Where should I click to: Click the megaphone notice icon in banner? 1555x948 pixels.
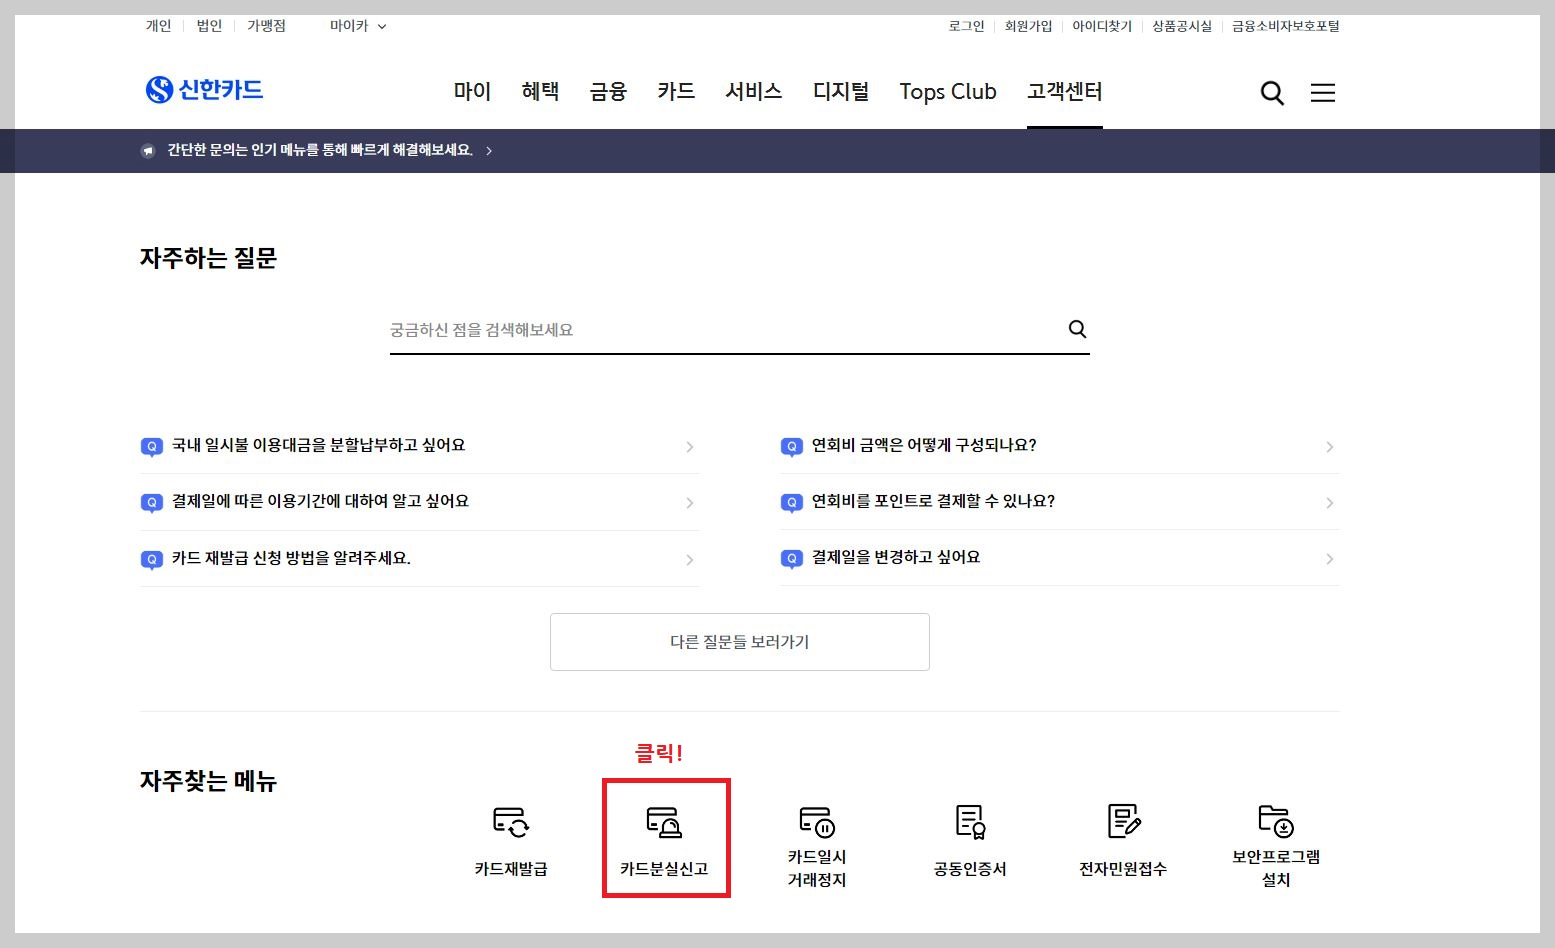point(148,151)
